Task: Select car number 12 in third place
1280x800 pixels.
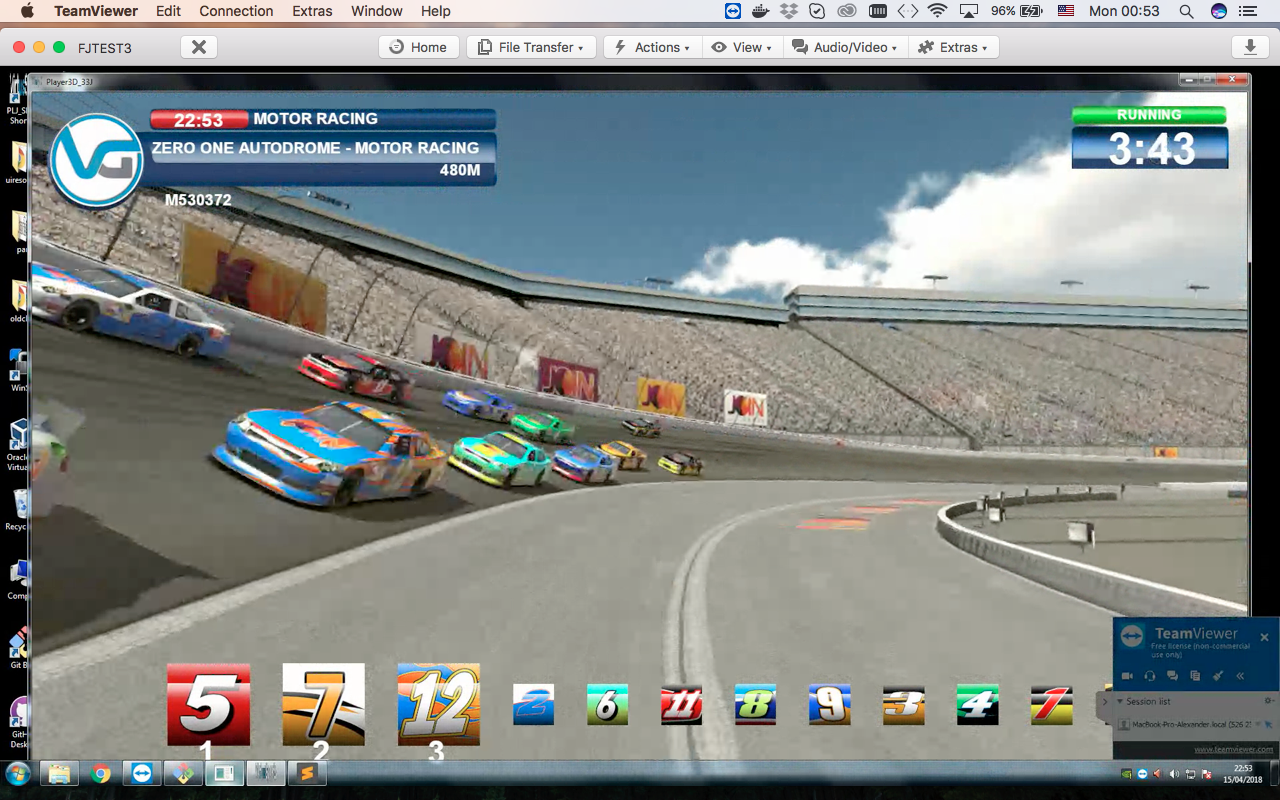Action: click(x=438, y=704)
